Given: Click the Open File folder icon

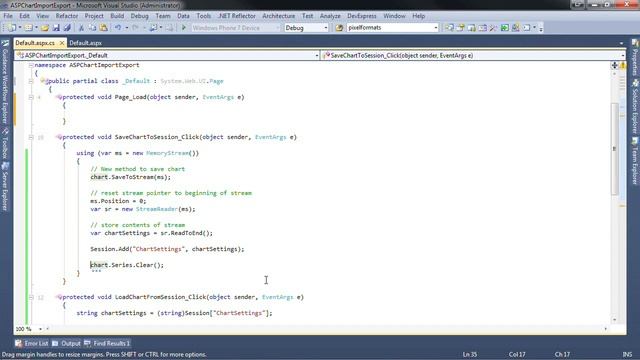Looking at the screenshot, I should point(45,28).
